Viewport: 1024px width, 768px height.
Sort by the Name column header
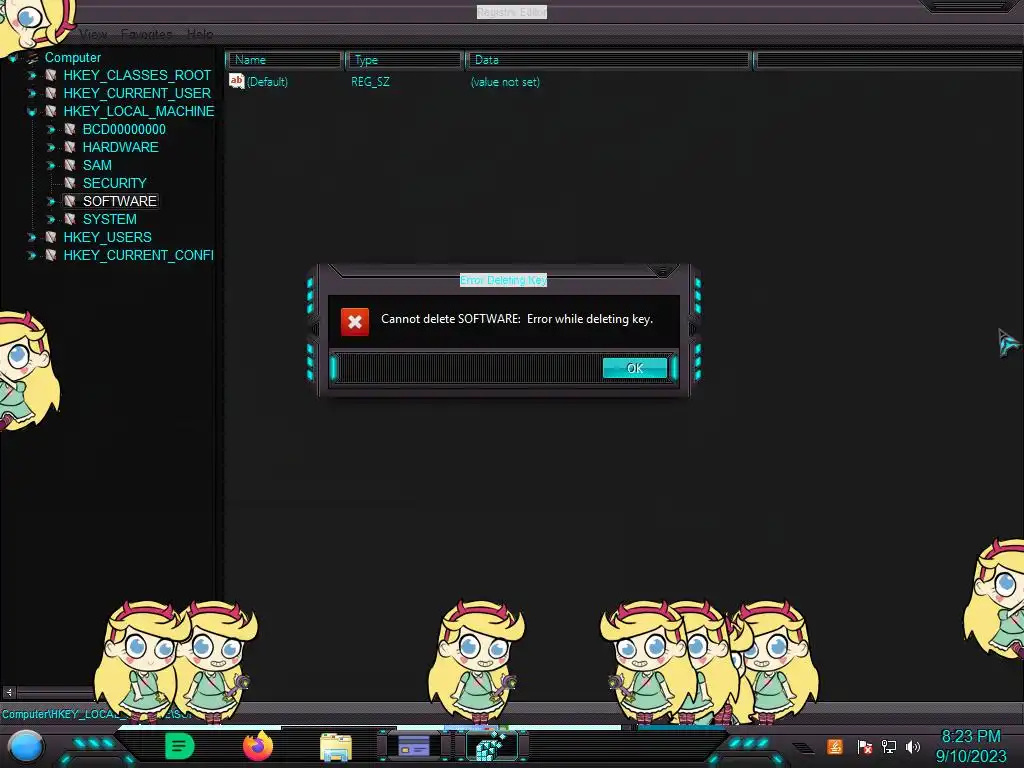pyautogui.click(x=284, y=60)
